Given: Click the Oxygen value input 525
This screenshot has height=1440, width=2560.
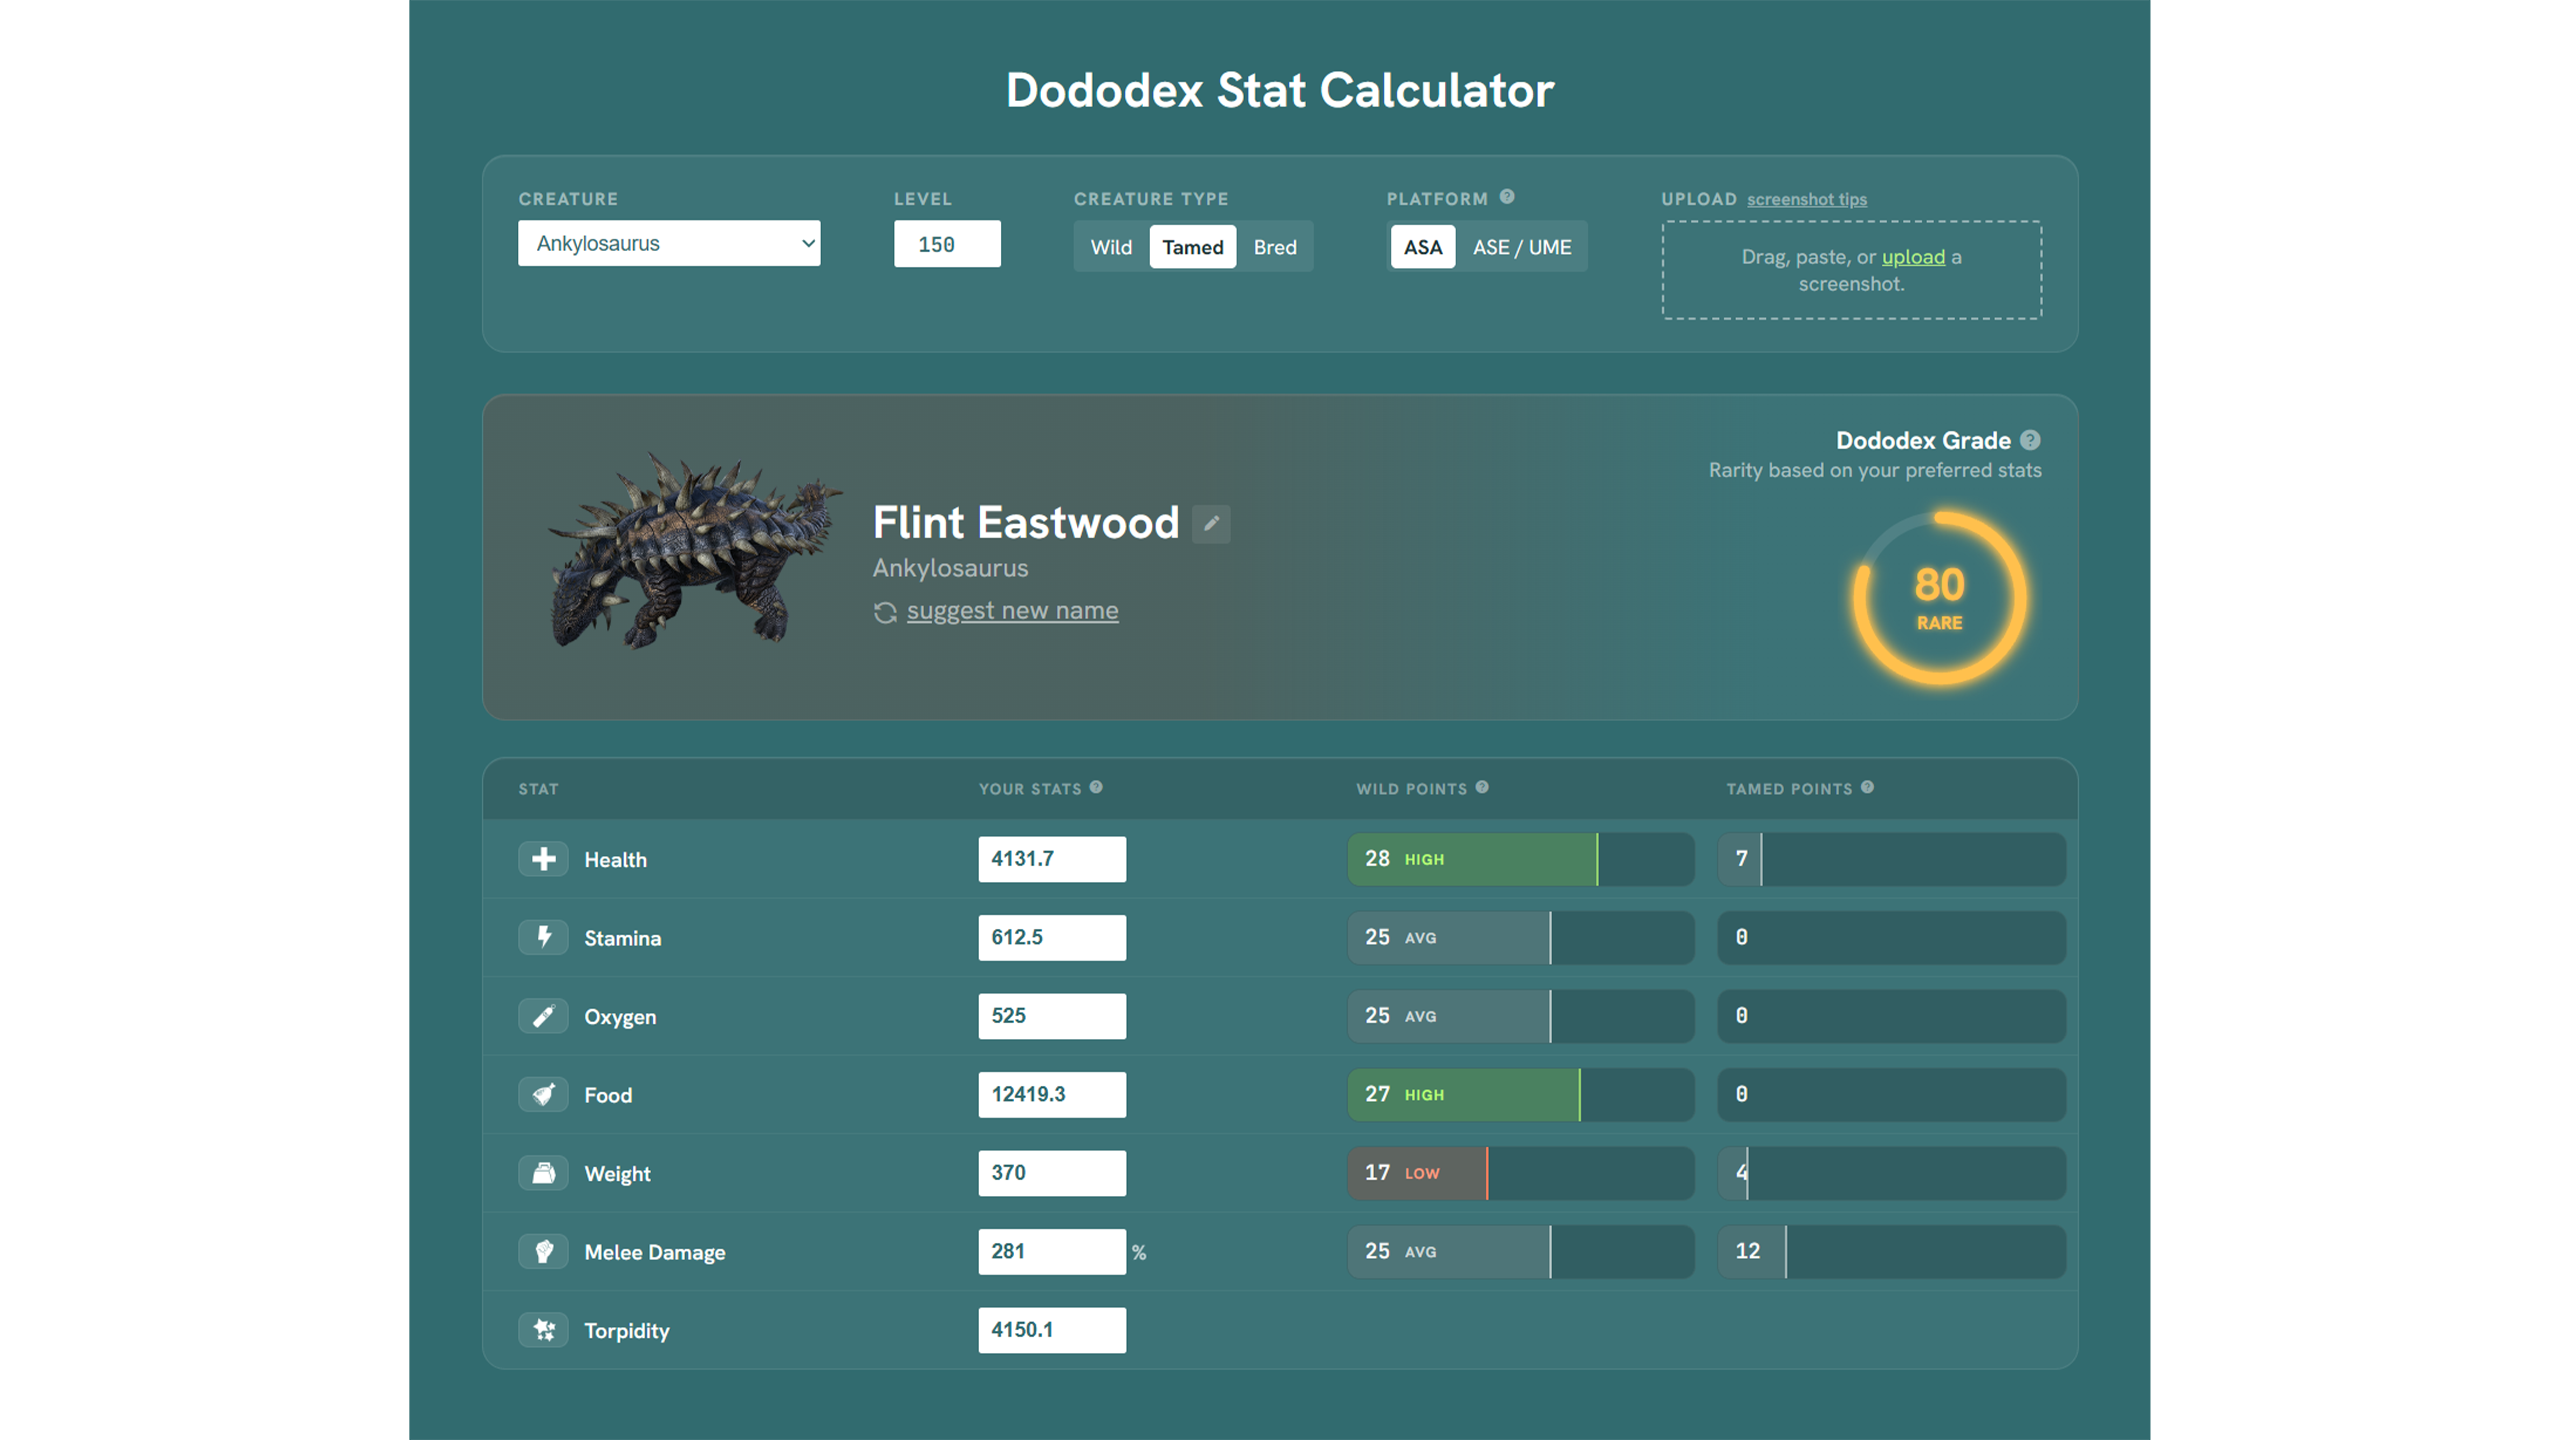Looking at the screenshot, I should 1052,1016.
